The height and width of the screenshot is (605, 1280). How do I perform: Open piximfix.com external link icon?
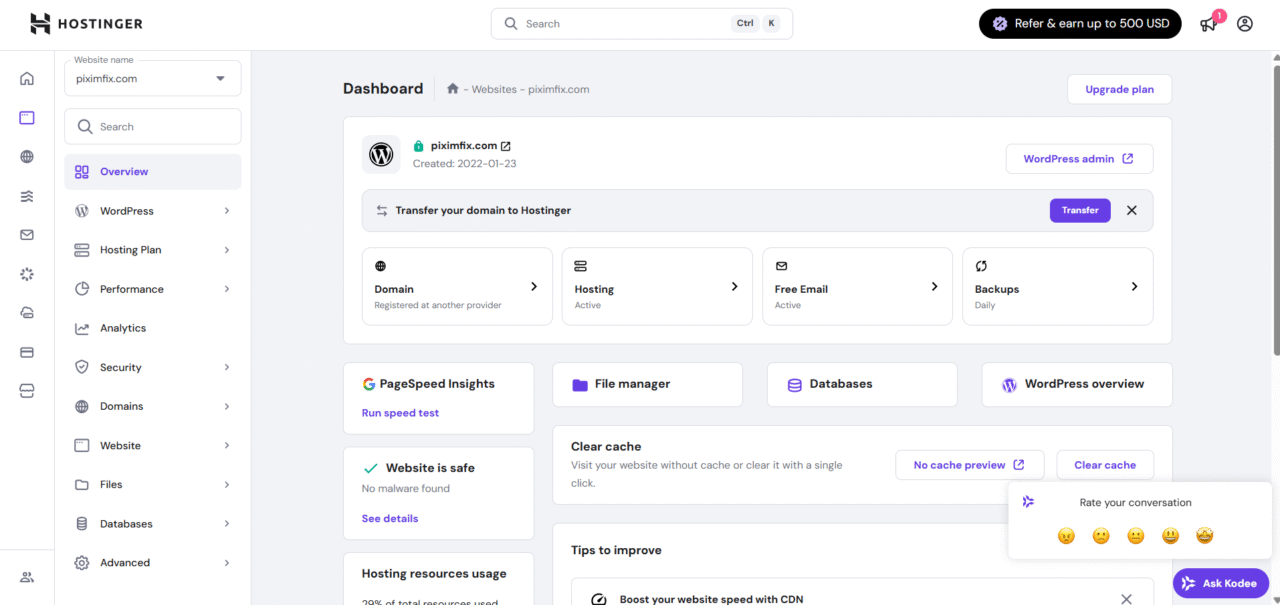[x=505, y=146]
